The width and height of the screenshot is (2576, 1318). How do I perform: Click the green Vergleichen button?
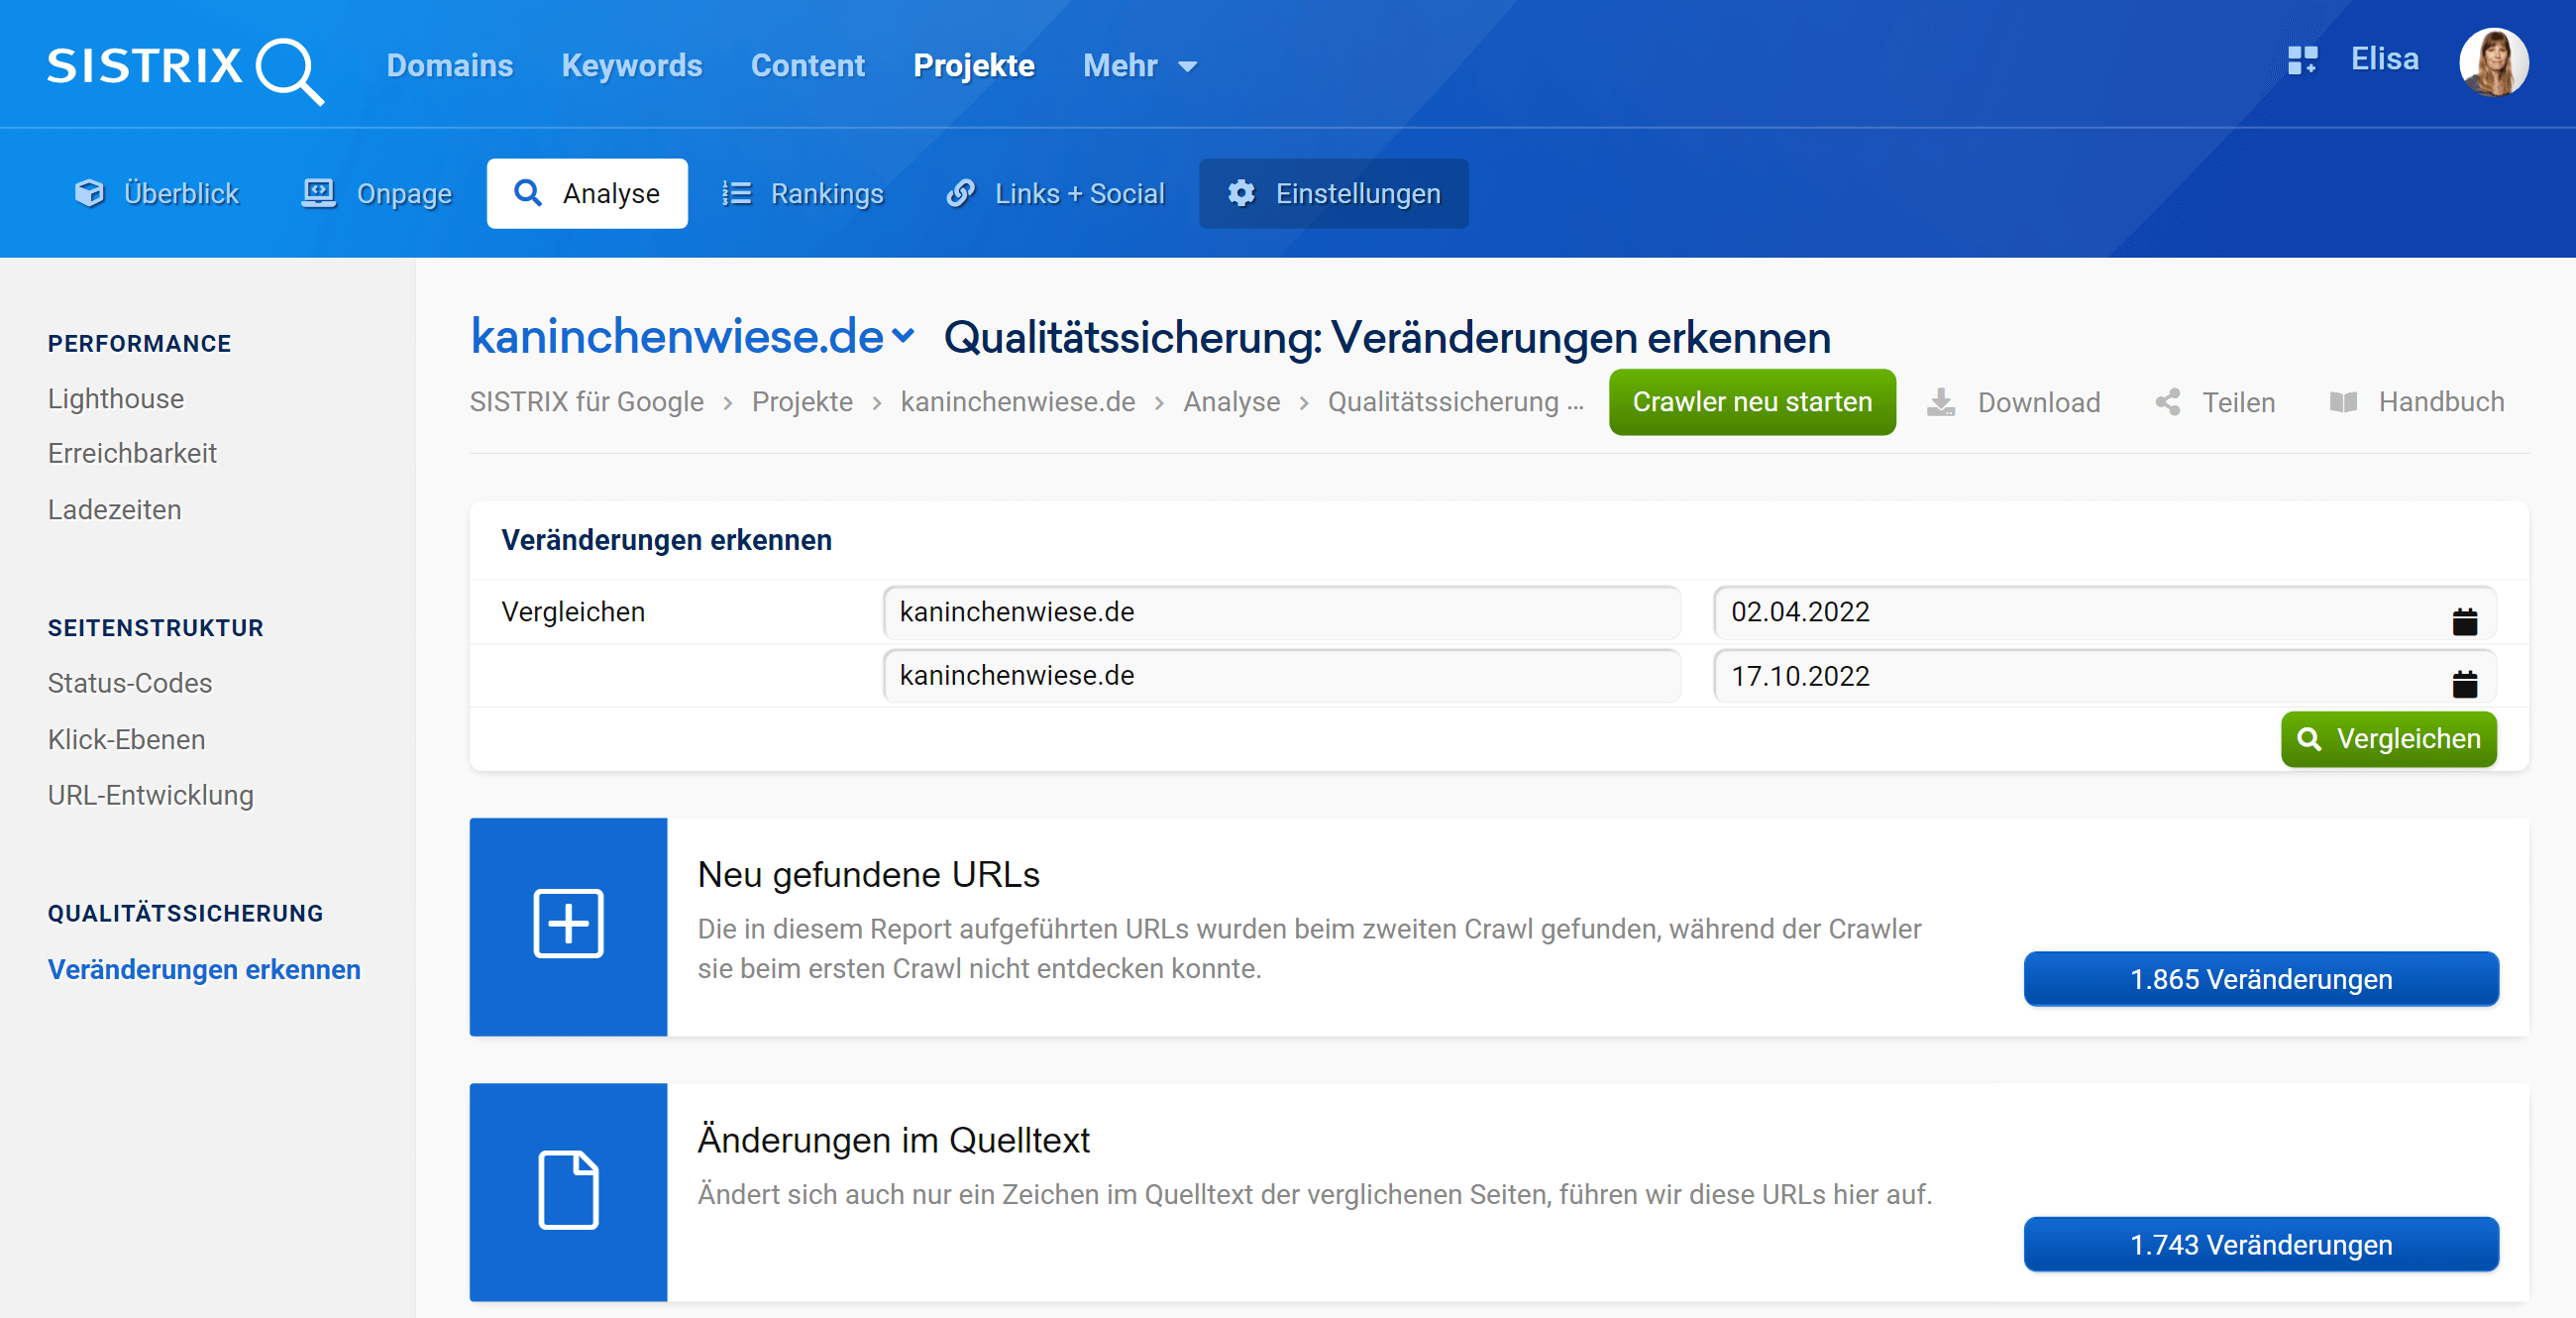2388,739
